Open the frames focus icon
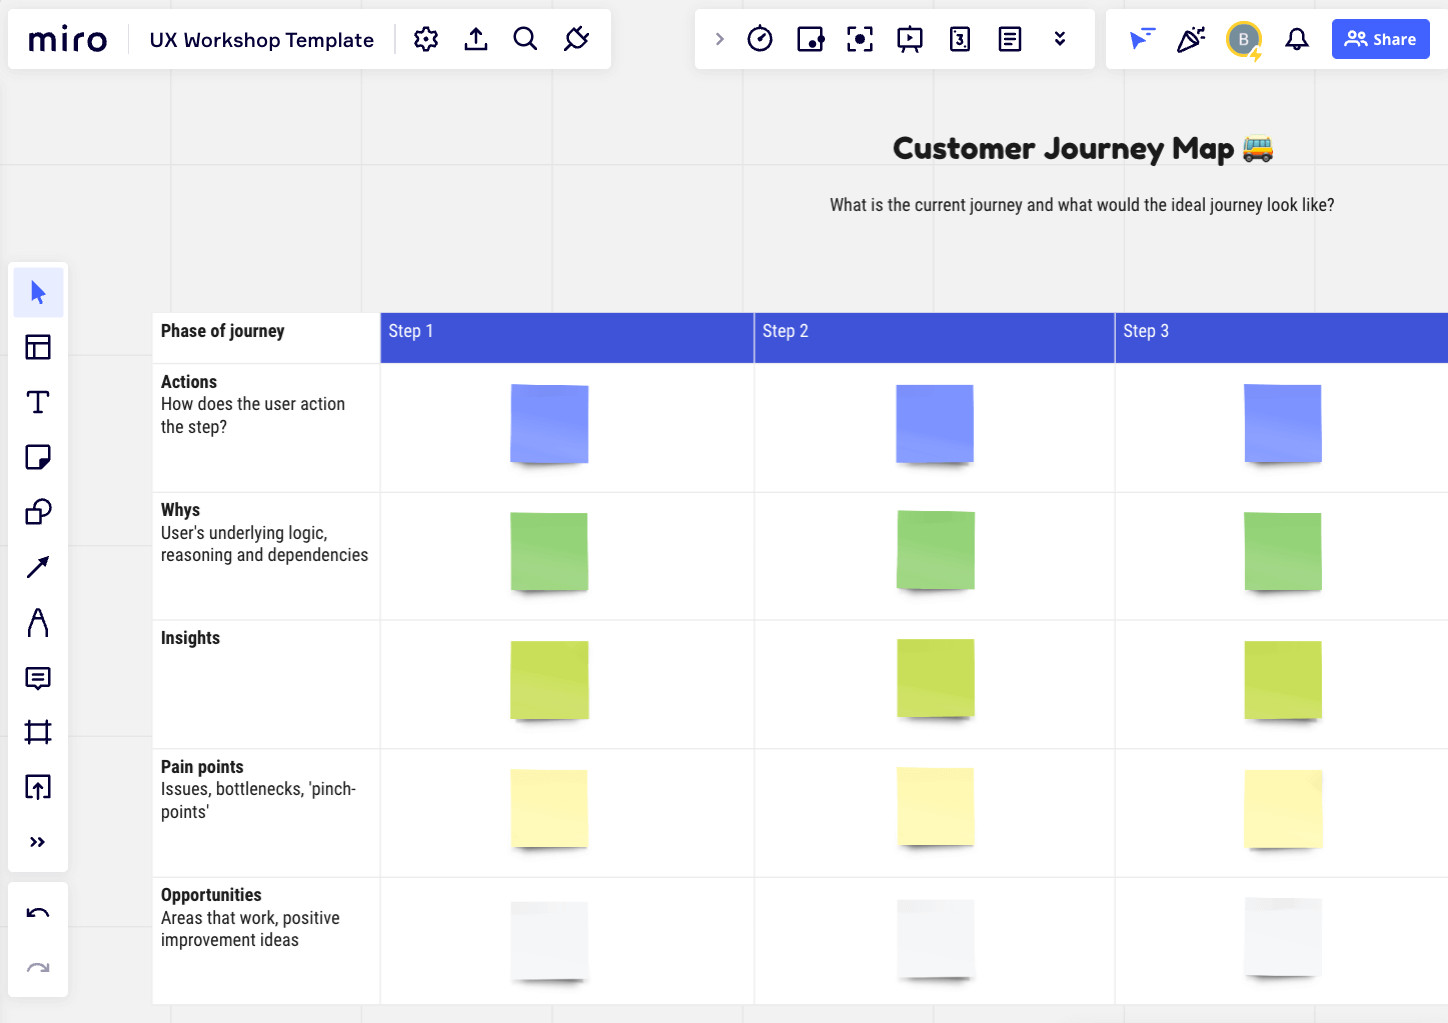Screen dimensions: 1448x1023 tap(860, 39)
